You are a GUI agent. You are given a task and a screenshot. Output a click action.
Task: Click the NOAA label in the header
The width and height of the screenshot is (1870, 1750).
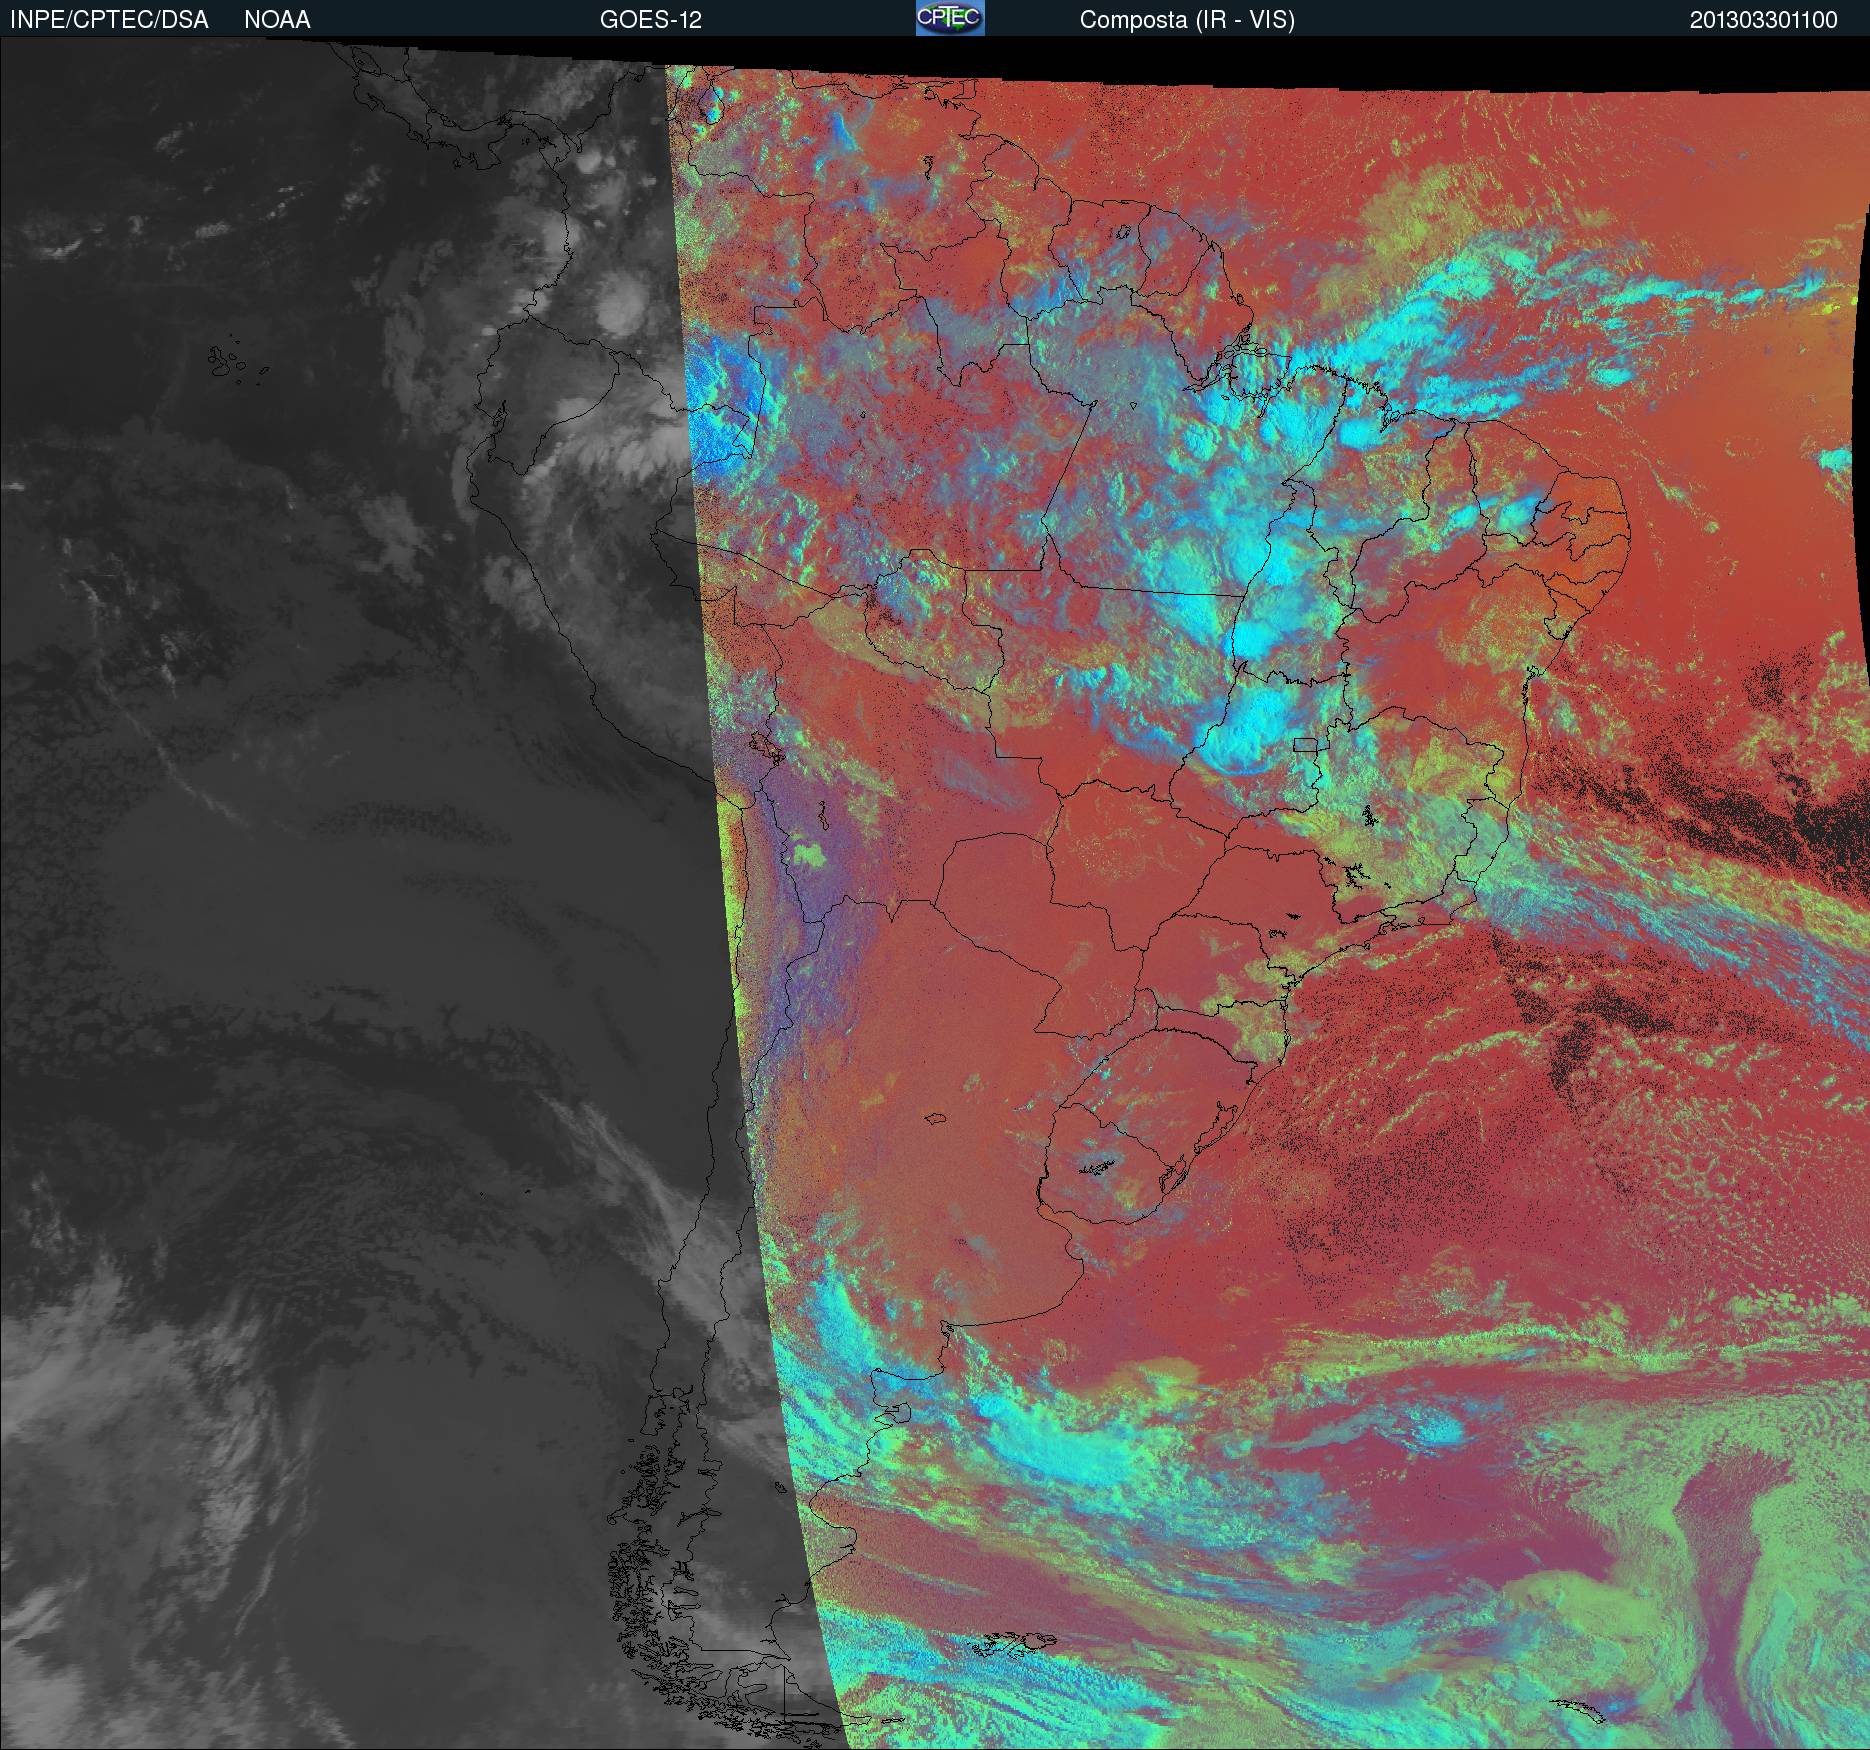[x=277, y=20]
